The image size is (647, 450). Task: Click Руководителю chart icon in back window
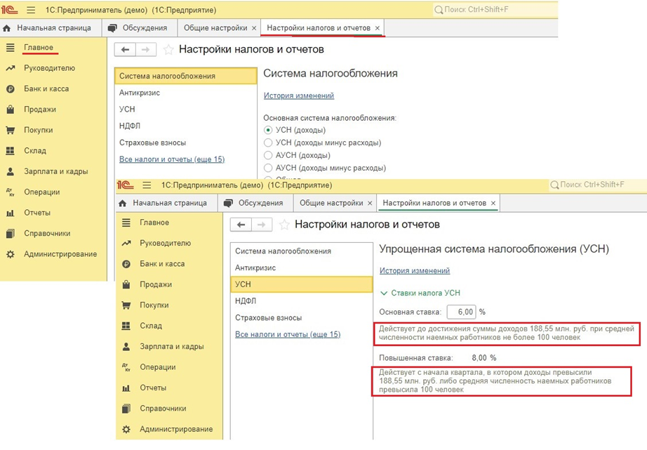pyautogui.click(x=10, y=68)
